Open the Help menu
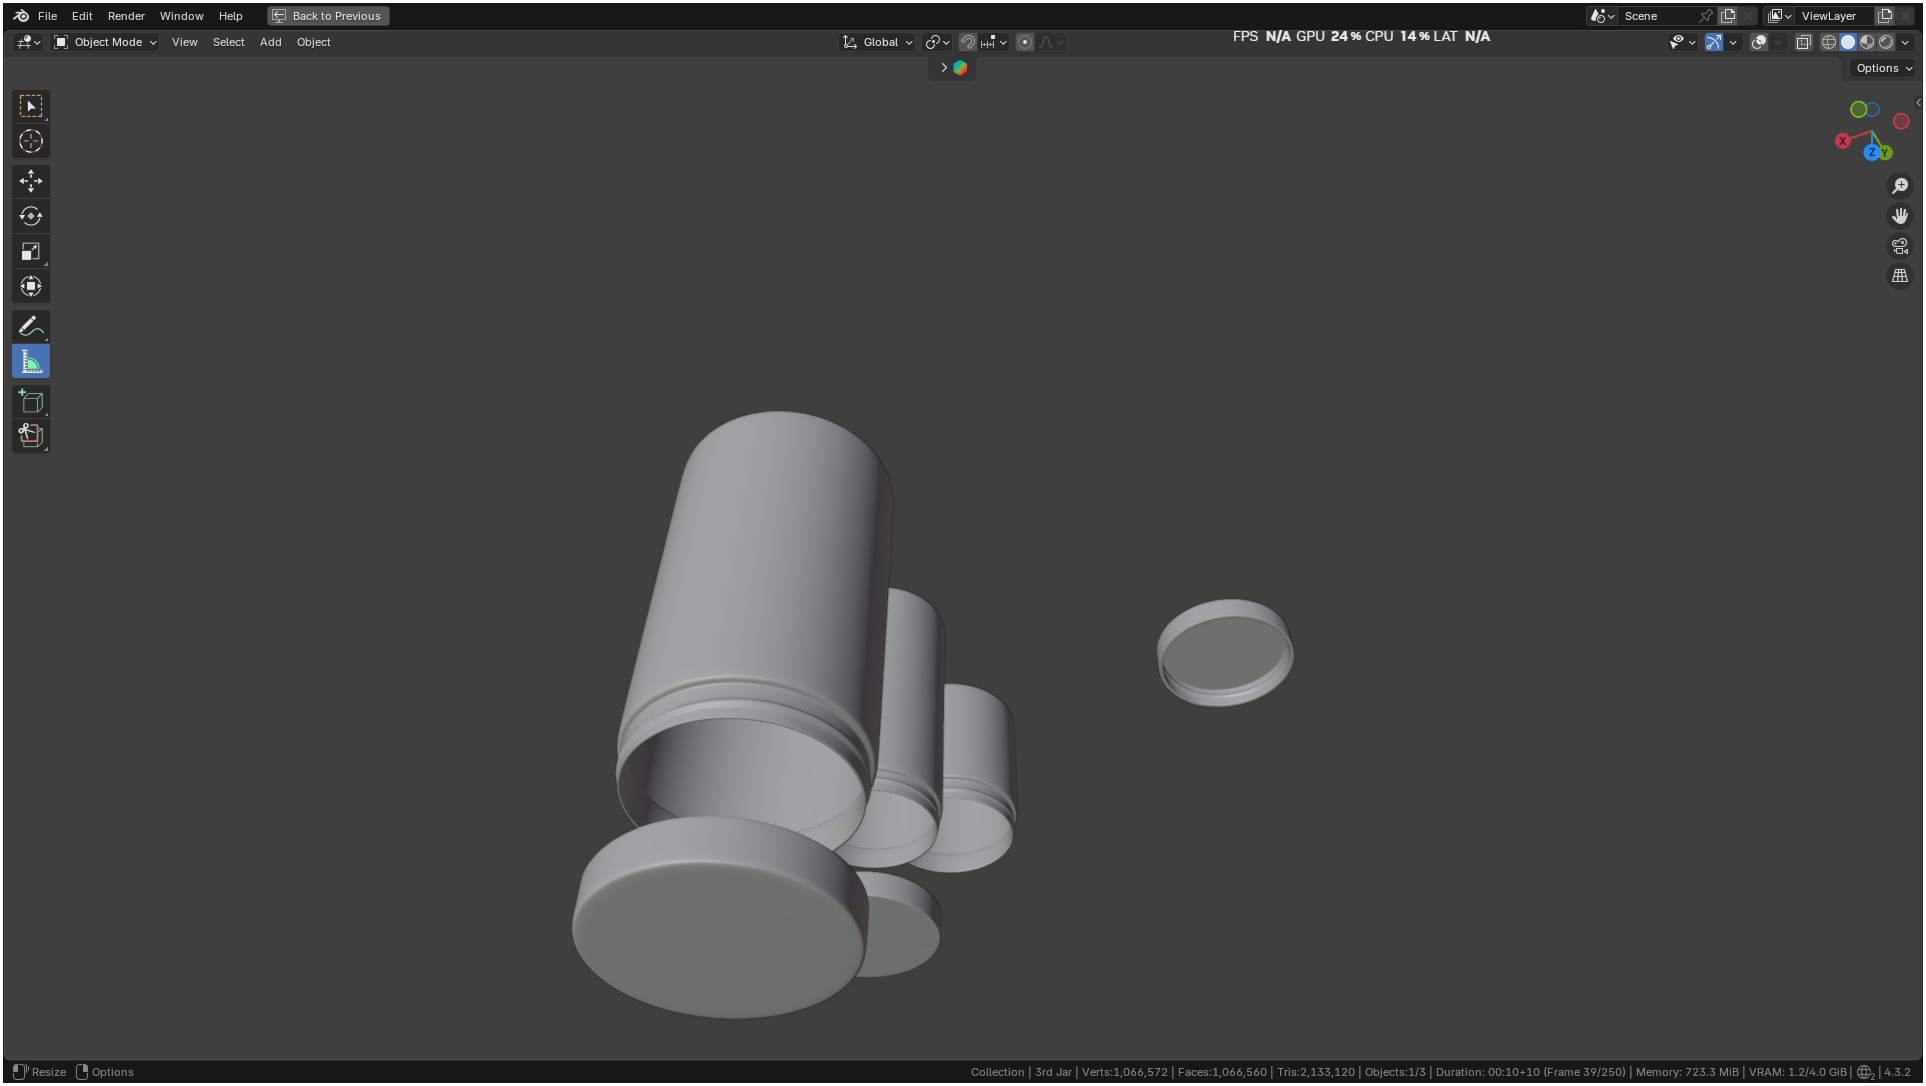Image resolution: width=1926 pixels, height=1086 pixels. [230, 16]
